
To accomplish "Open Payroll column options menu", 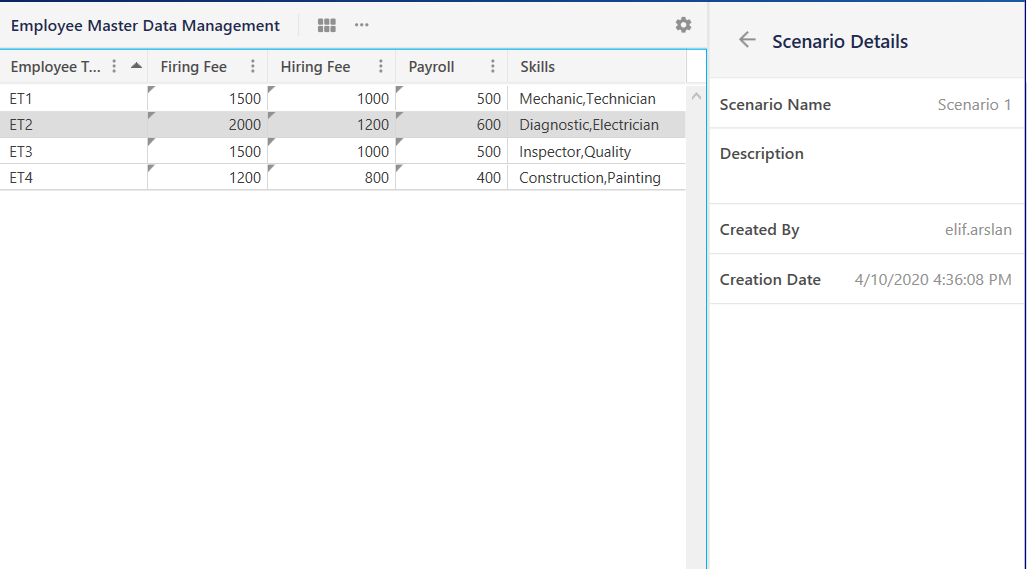I will click(x=493, y=66).
